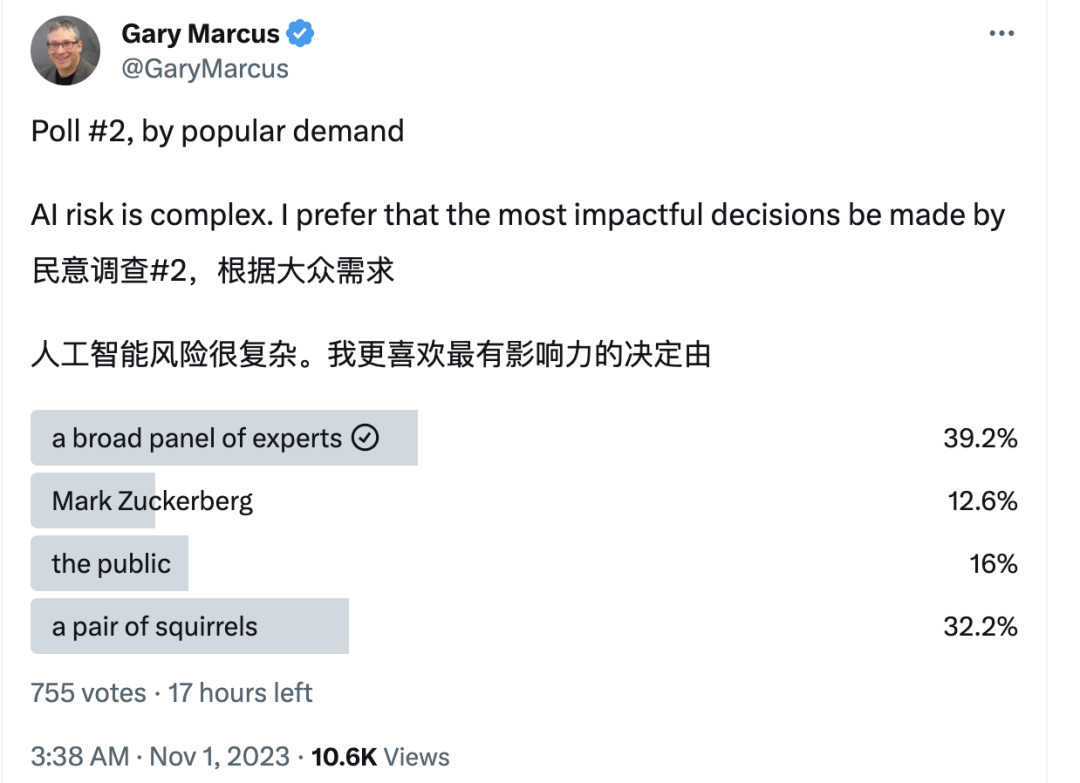Click the blue verified badge icon
Viewport: 1080px width, 783px height.
click(301, 34)
